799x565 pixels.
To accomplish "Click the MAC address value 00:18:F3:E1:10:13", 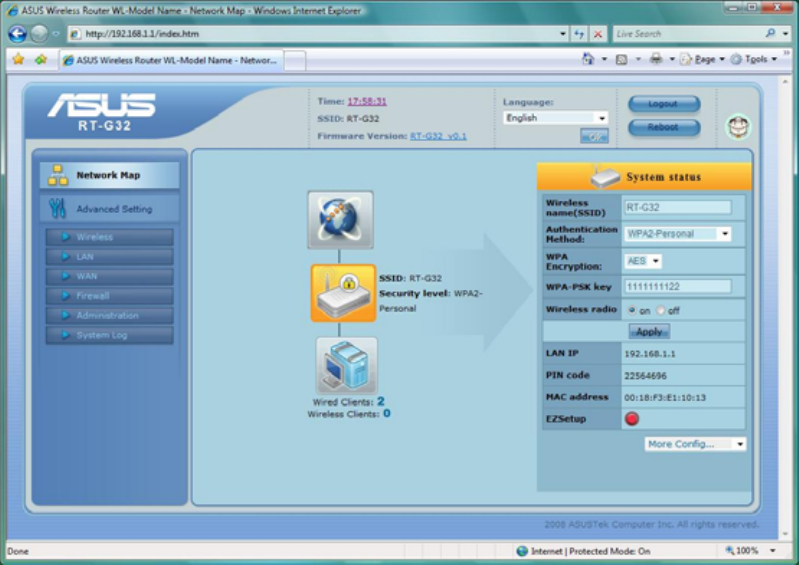I will [x=665, y=397].
